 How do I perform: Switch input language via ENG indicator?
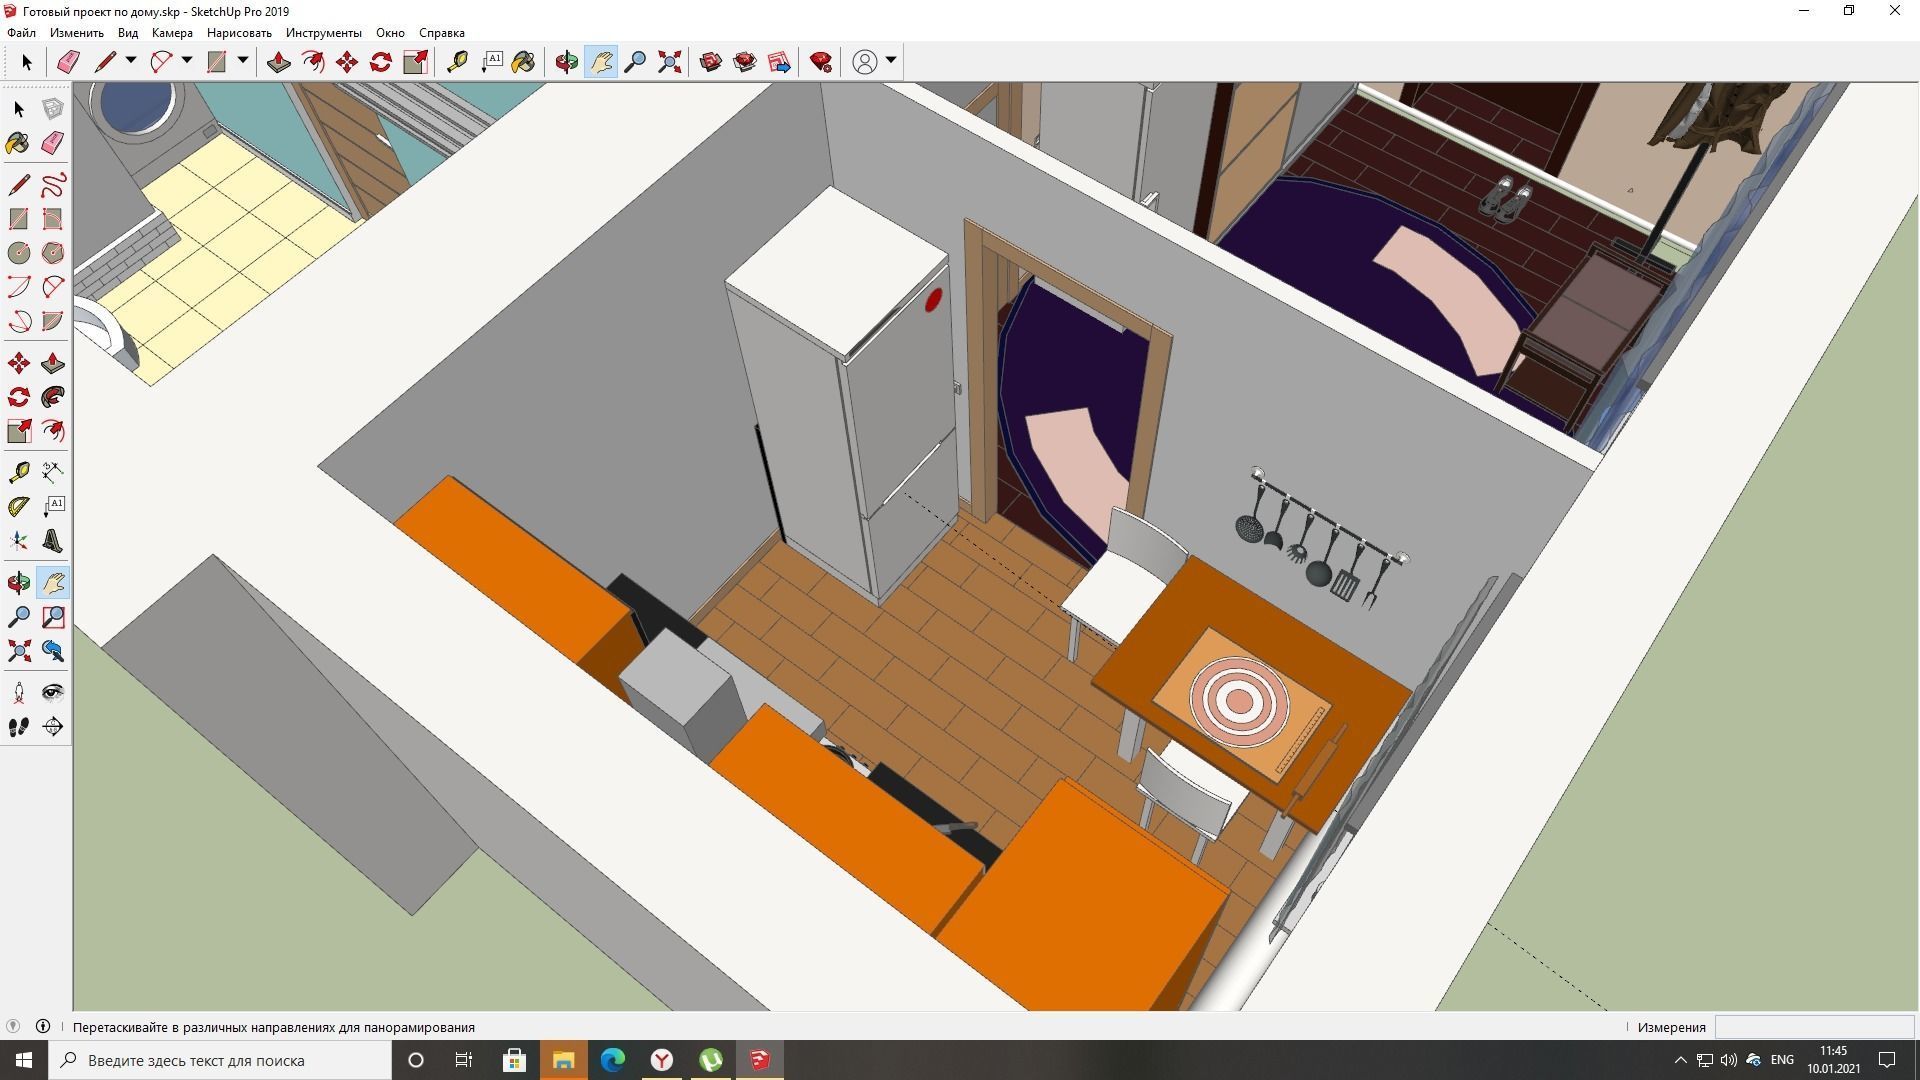point(1782,1060)
